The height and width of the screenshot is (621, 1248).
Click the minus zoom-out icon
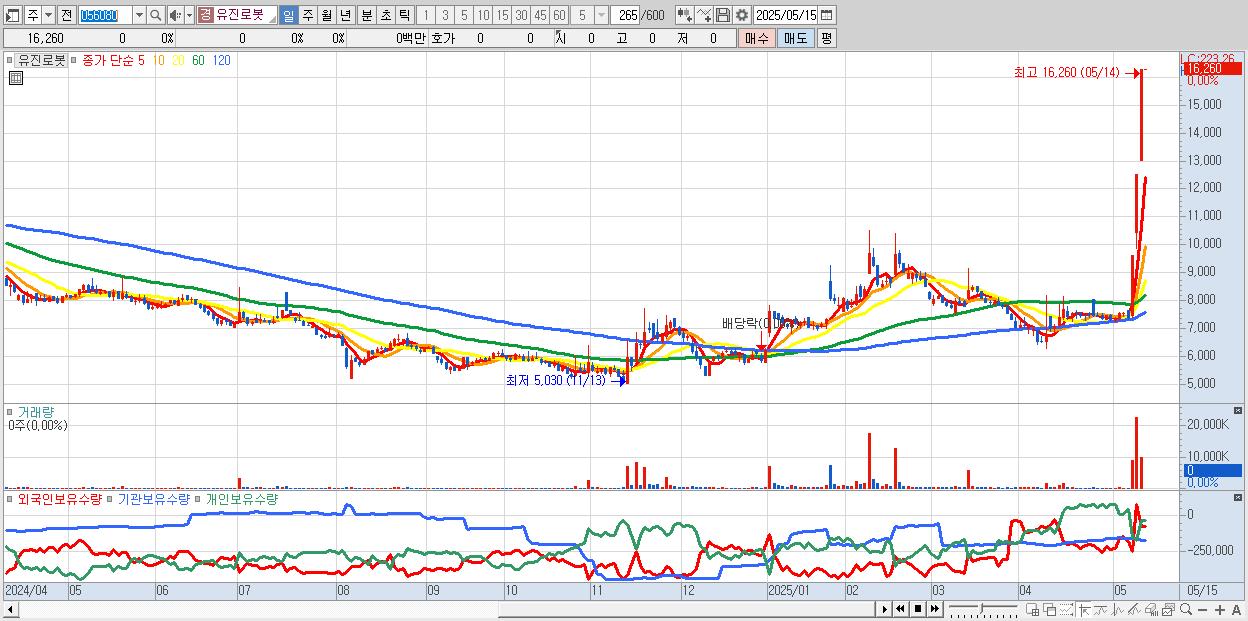(x=1203, y=609)
